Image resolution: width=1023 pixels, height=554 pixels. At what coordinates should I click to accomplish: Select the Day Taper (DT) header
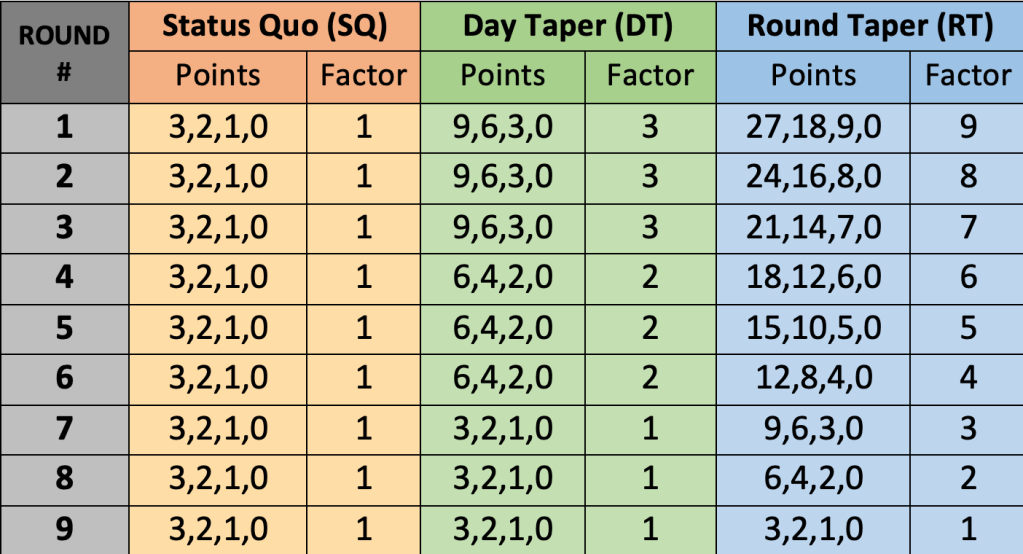tap(567, 26)
